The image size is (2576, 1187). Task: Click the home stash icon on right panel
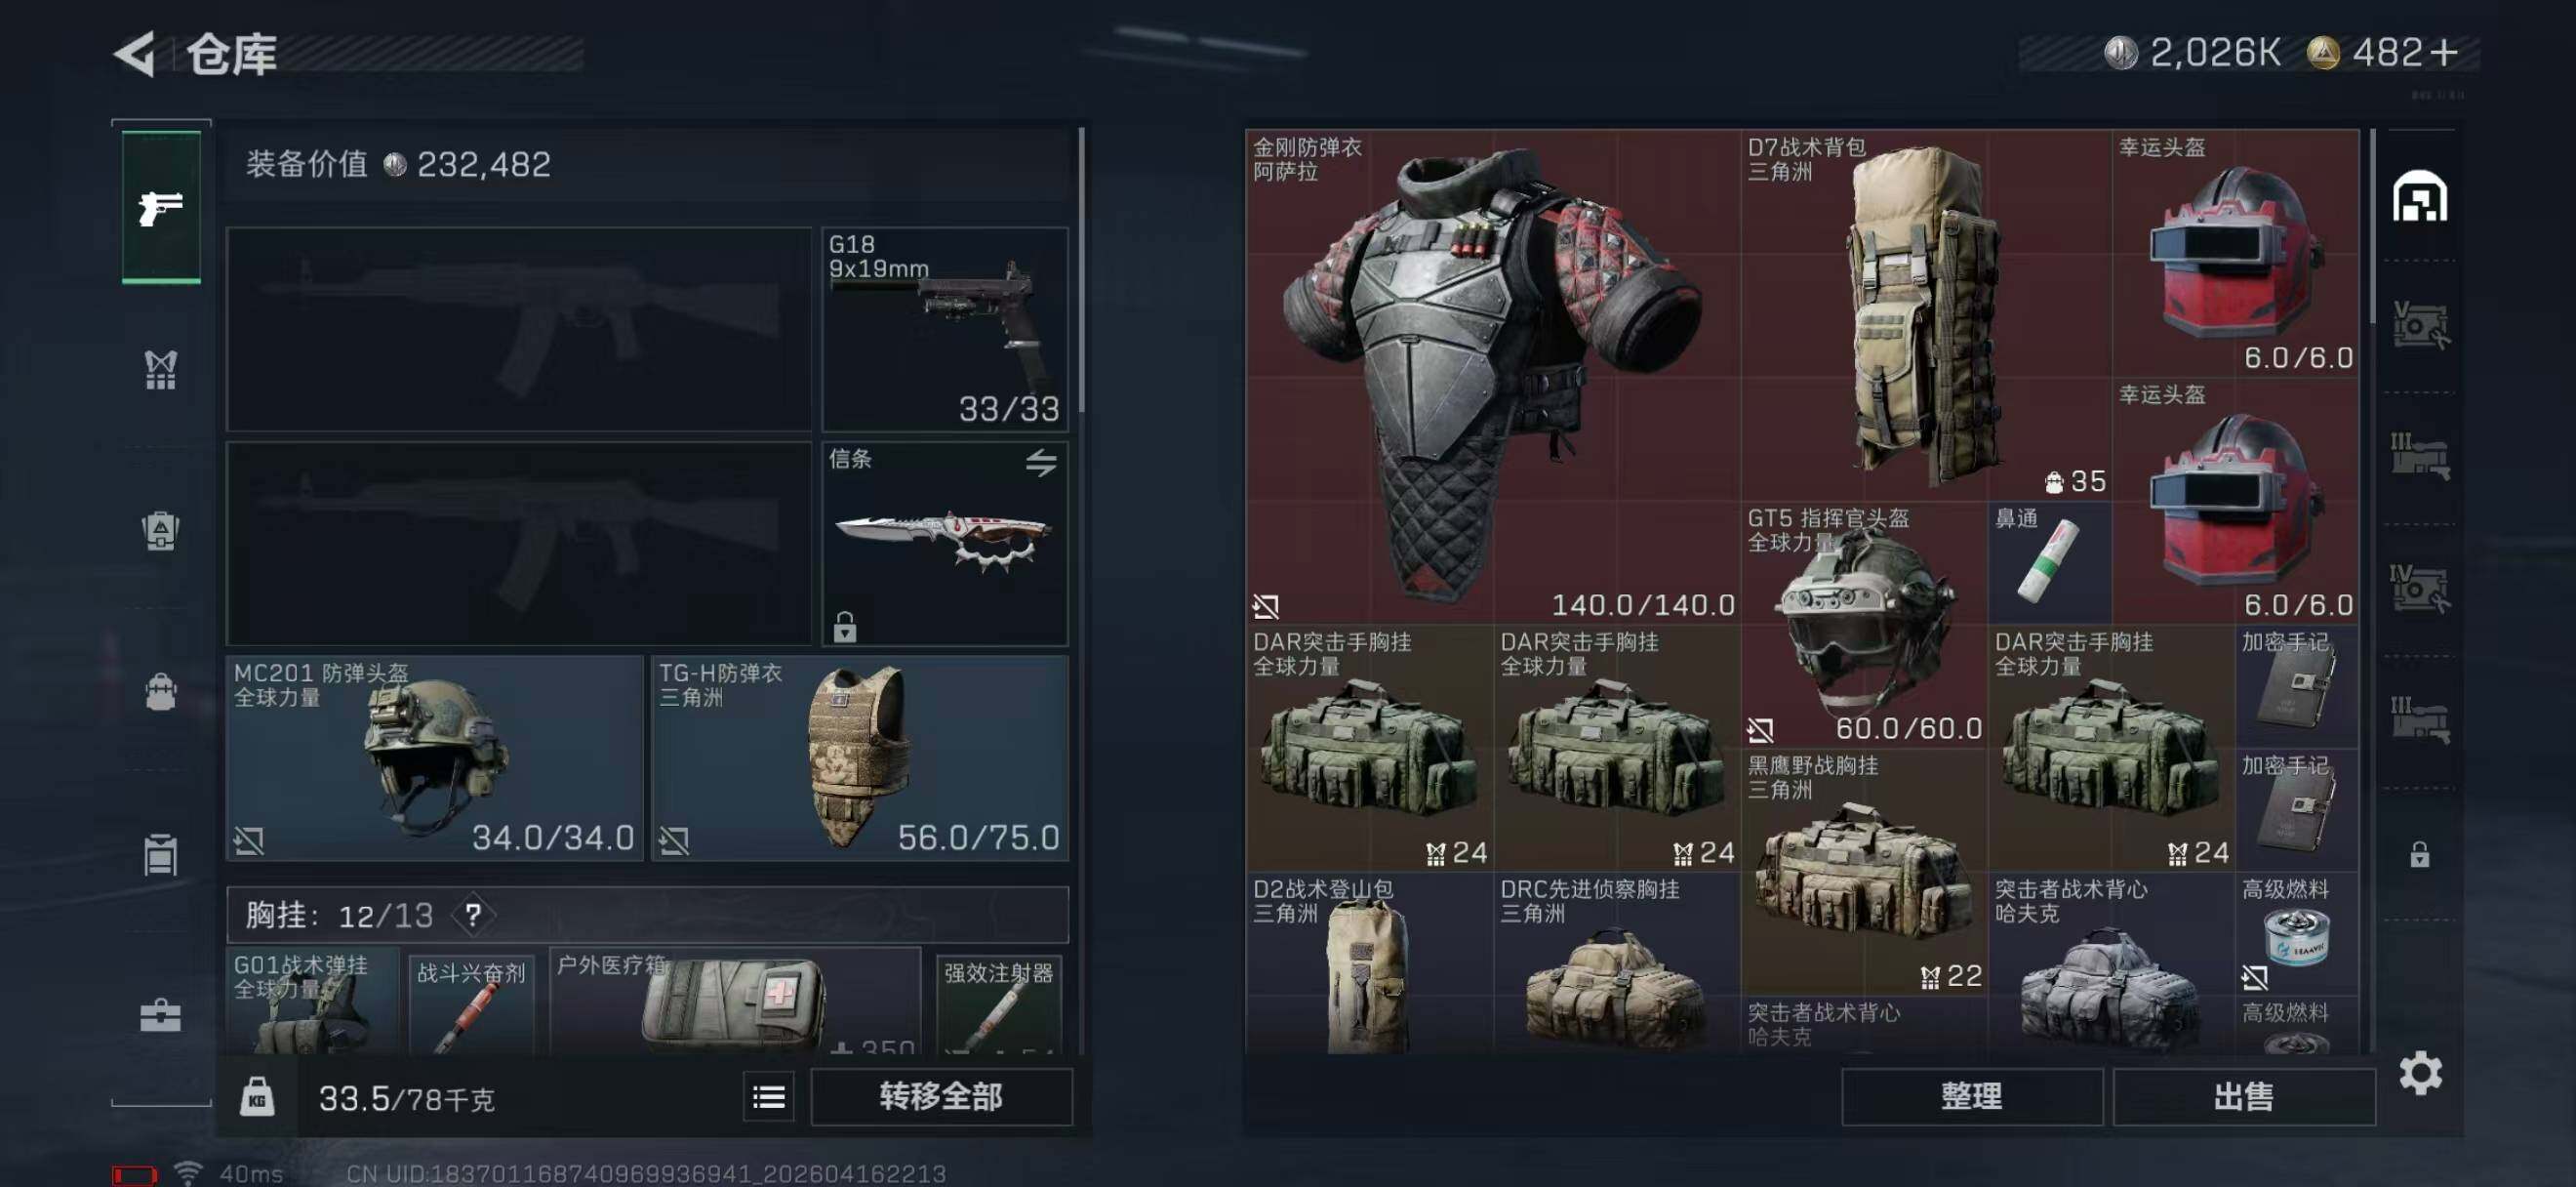pos(2419,197)
